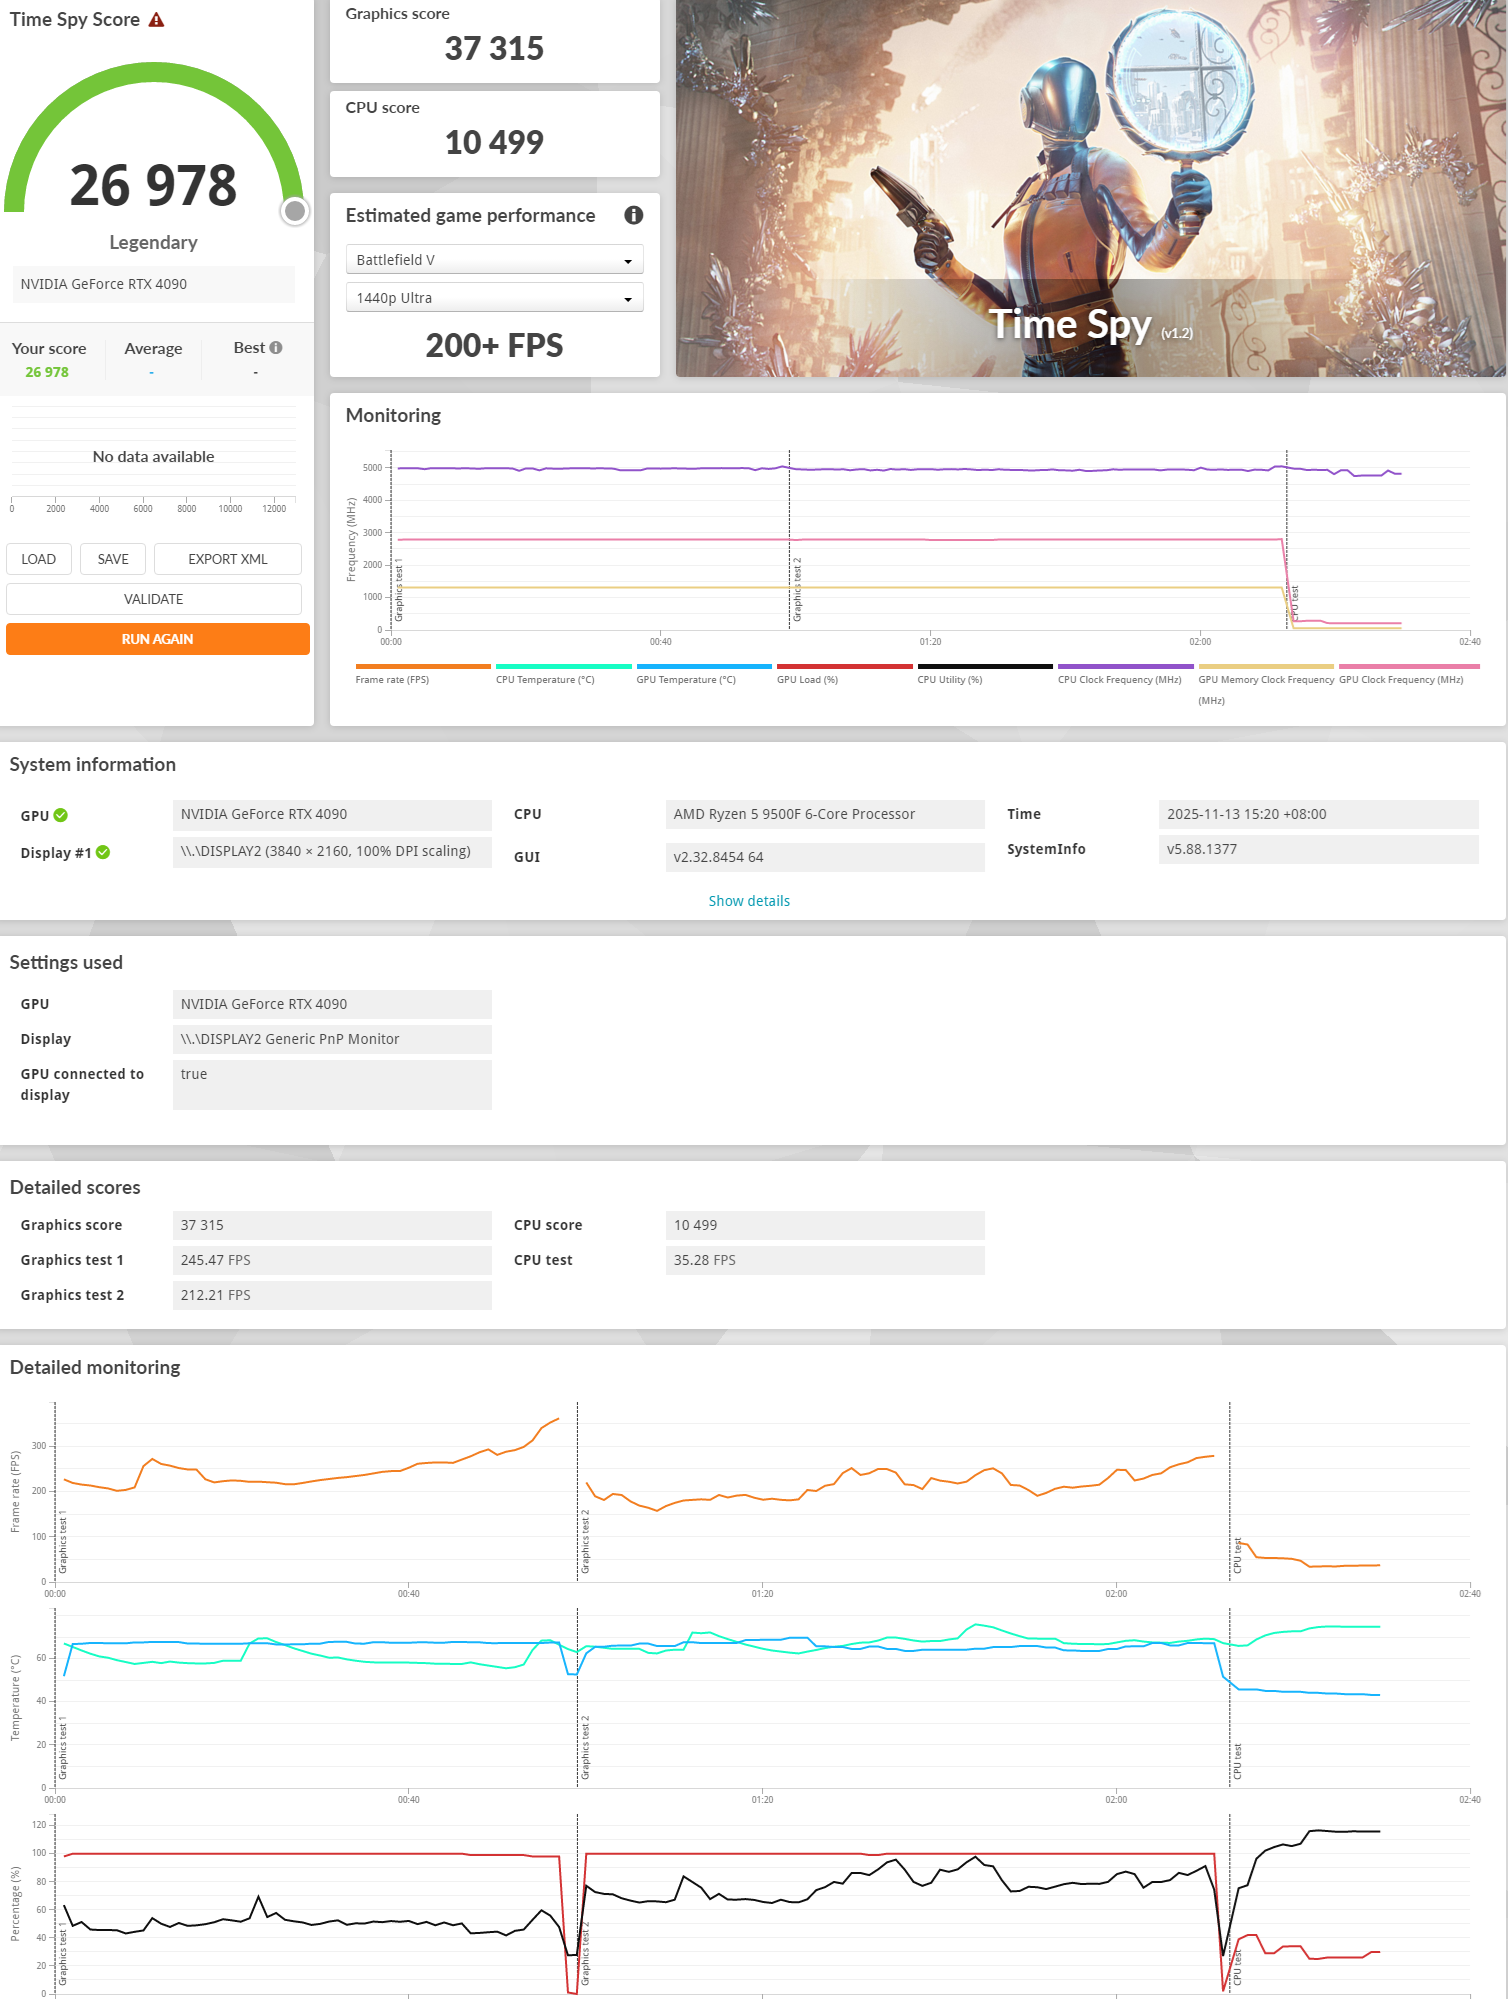Open the 1440p Ultra resolution dropdown

coord(494,298)
